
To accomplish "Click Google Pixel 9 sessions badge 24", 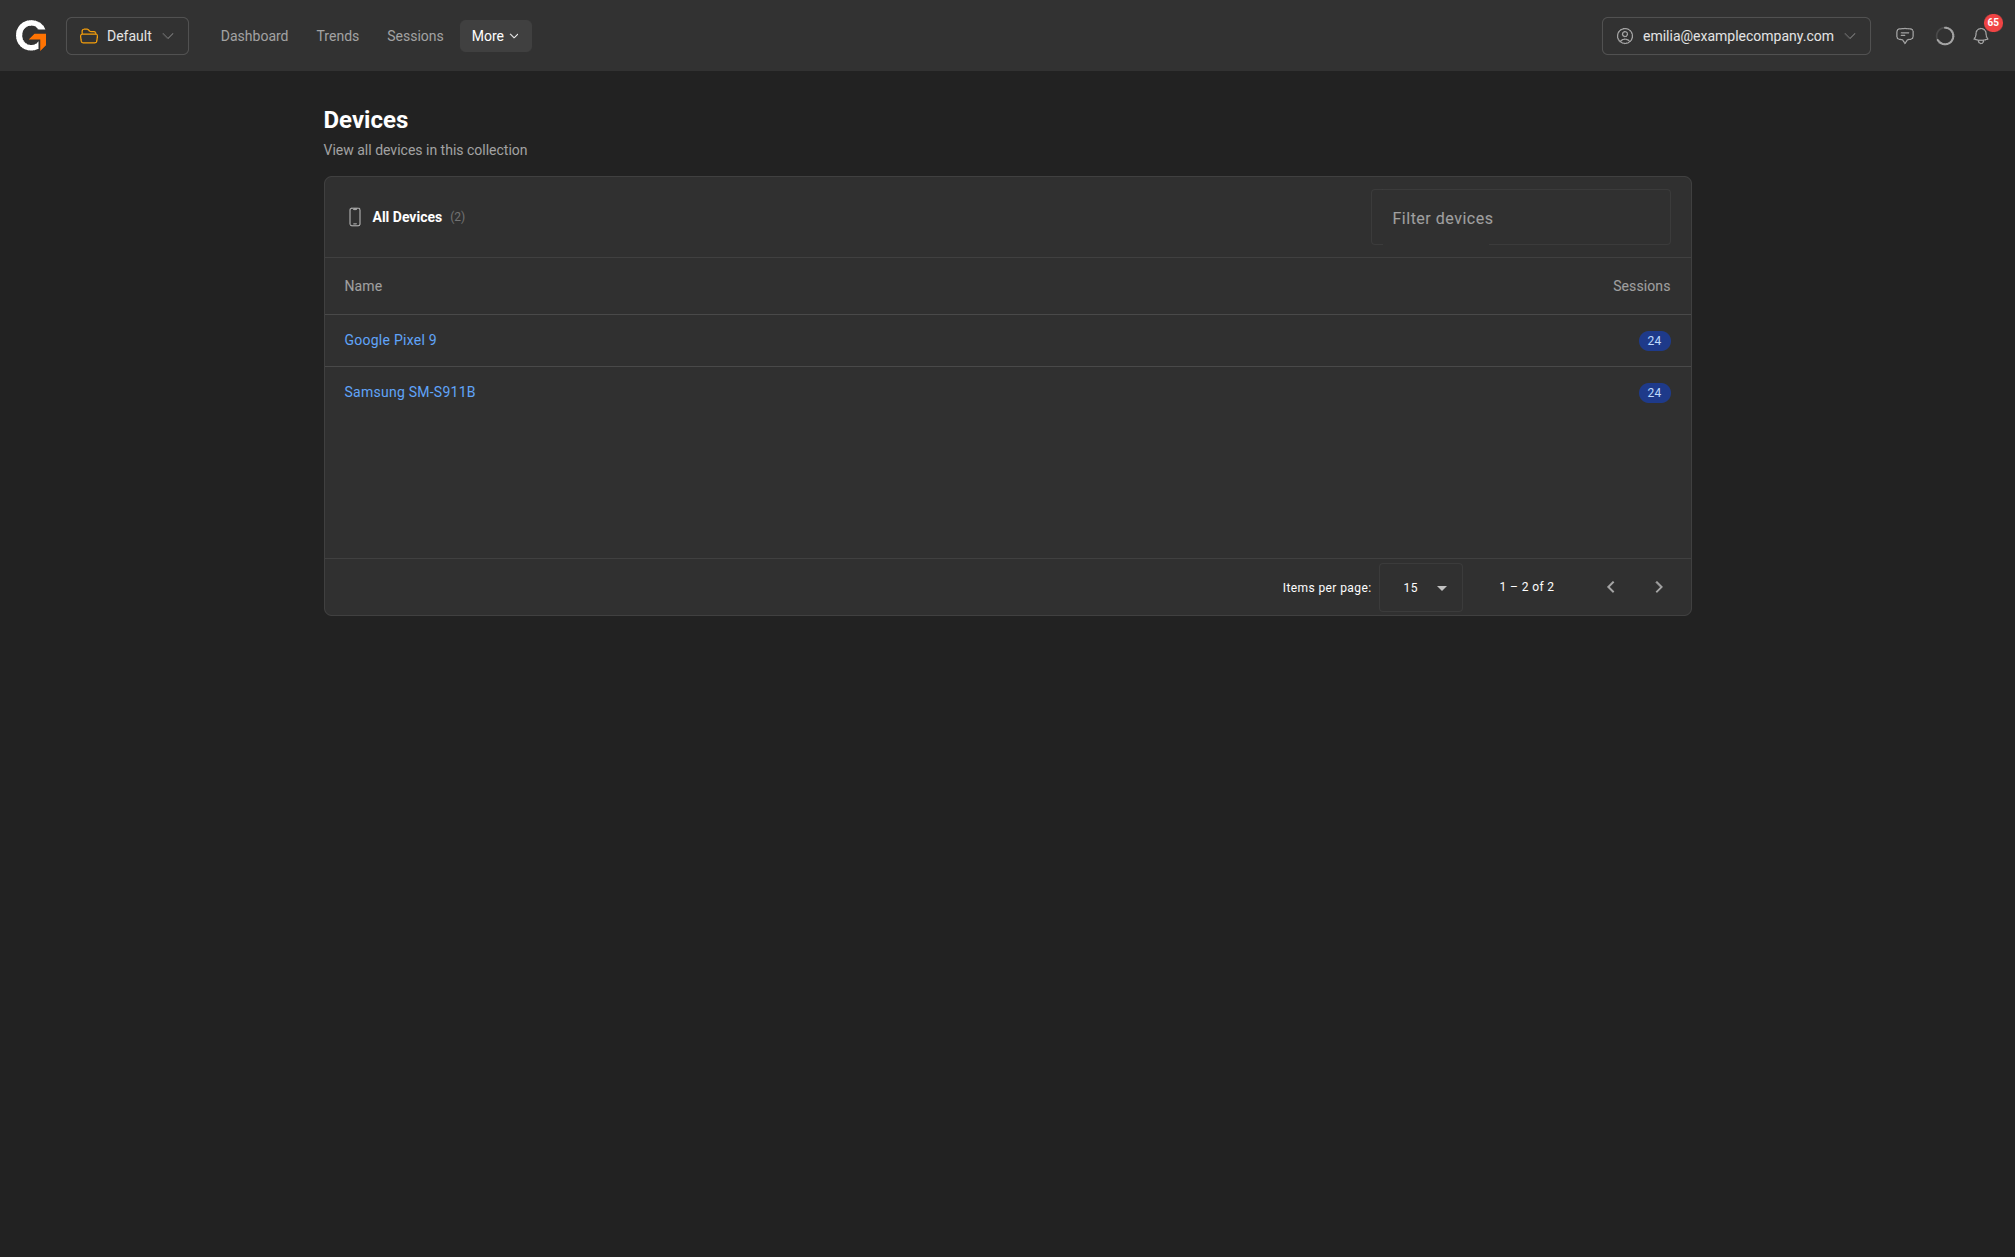I will click(1654, 341).
